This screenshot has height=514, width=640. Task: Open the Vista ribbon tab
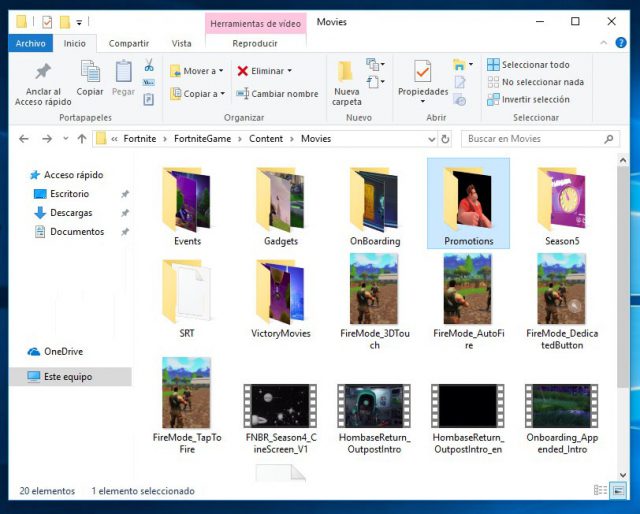pyautogui.click(x=181, y=43)
